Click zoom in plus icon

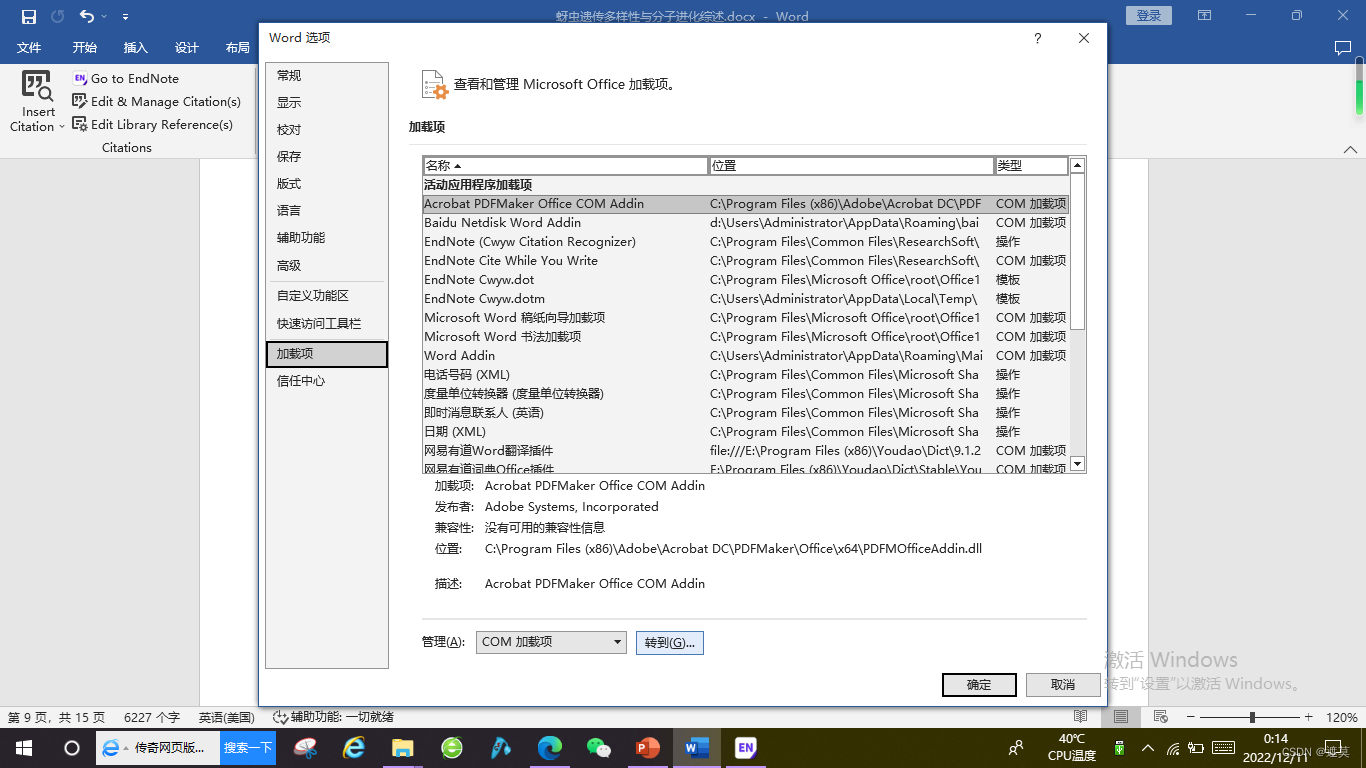coord(1308,717)
